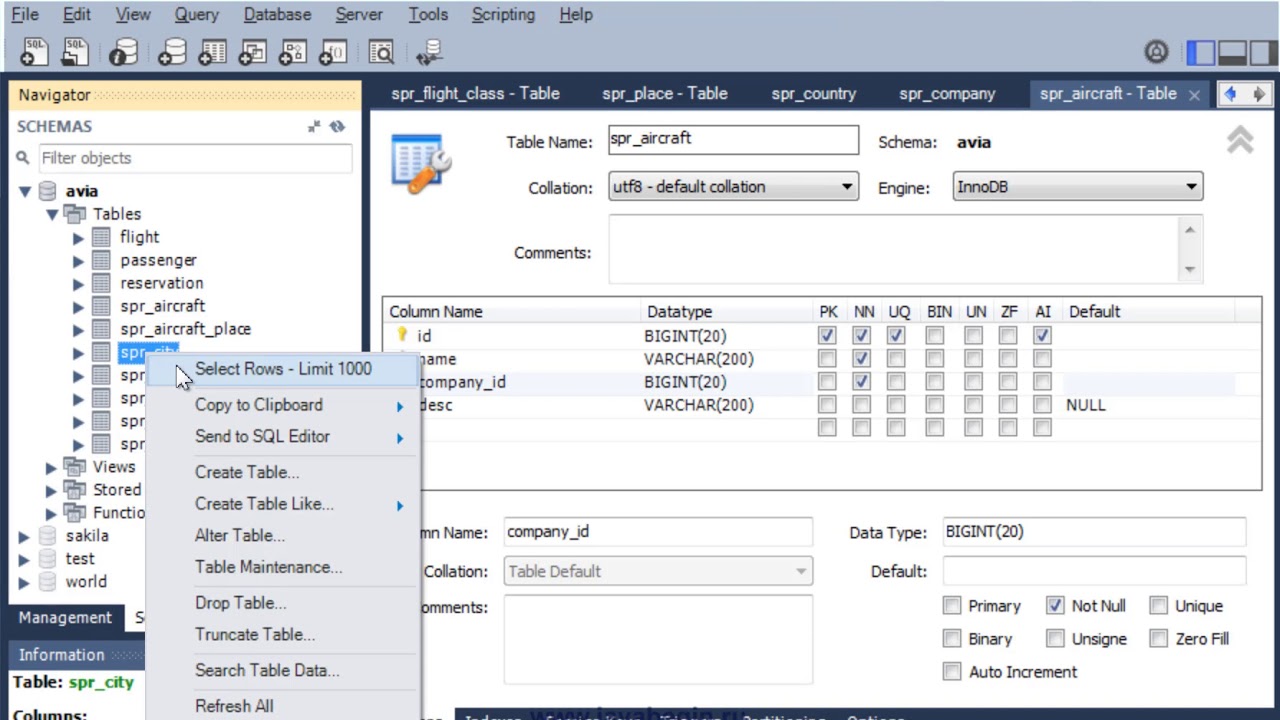Image resolution: width=1280 pixels, height=720 pixels.
Task: Enable the Unique checkbox
Action: click(1158, 606)
